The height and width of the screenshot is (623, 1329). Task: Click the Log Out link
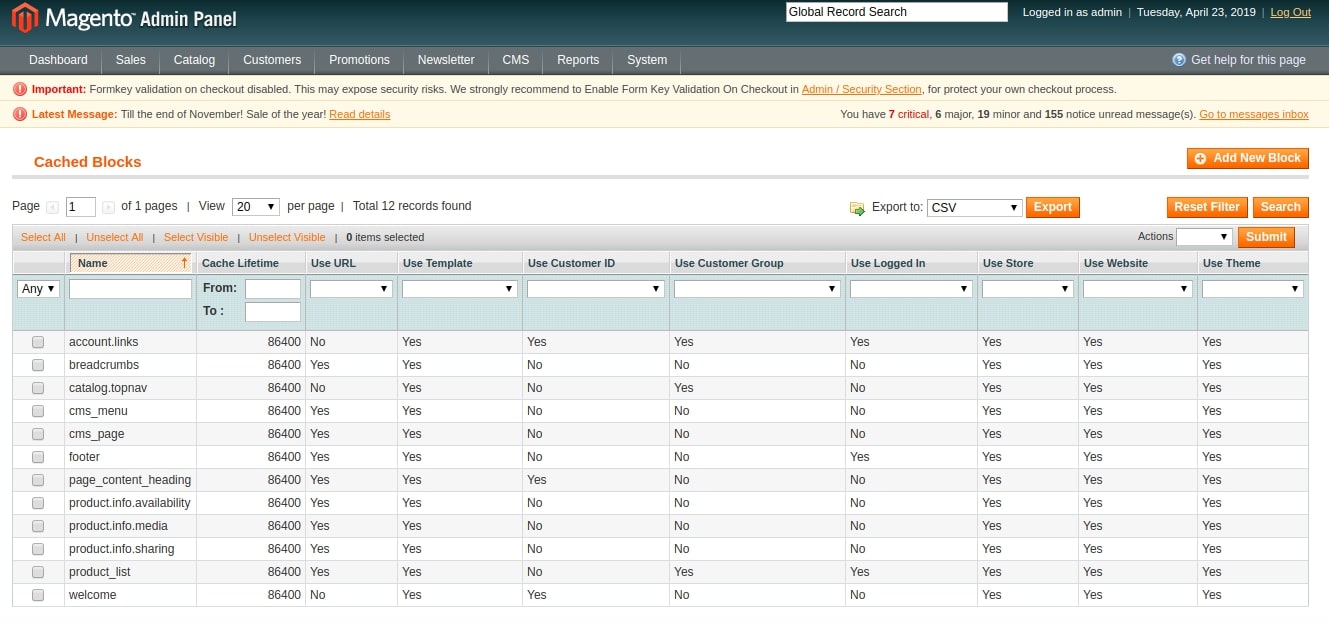click(x=1290, y=12)
